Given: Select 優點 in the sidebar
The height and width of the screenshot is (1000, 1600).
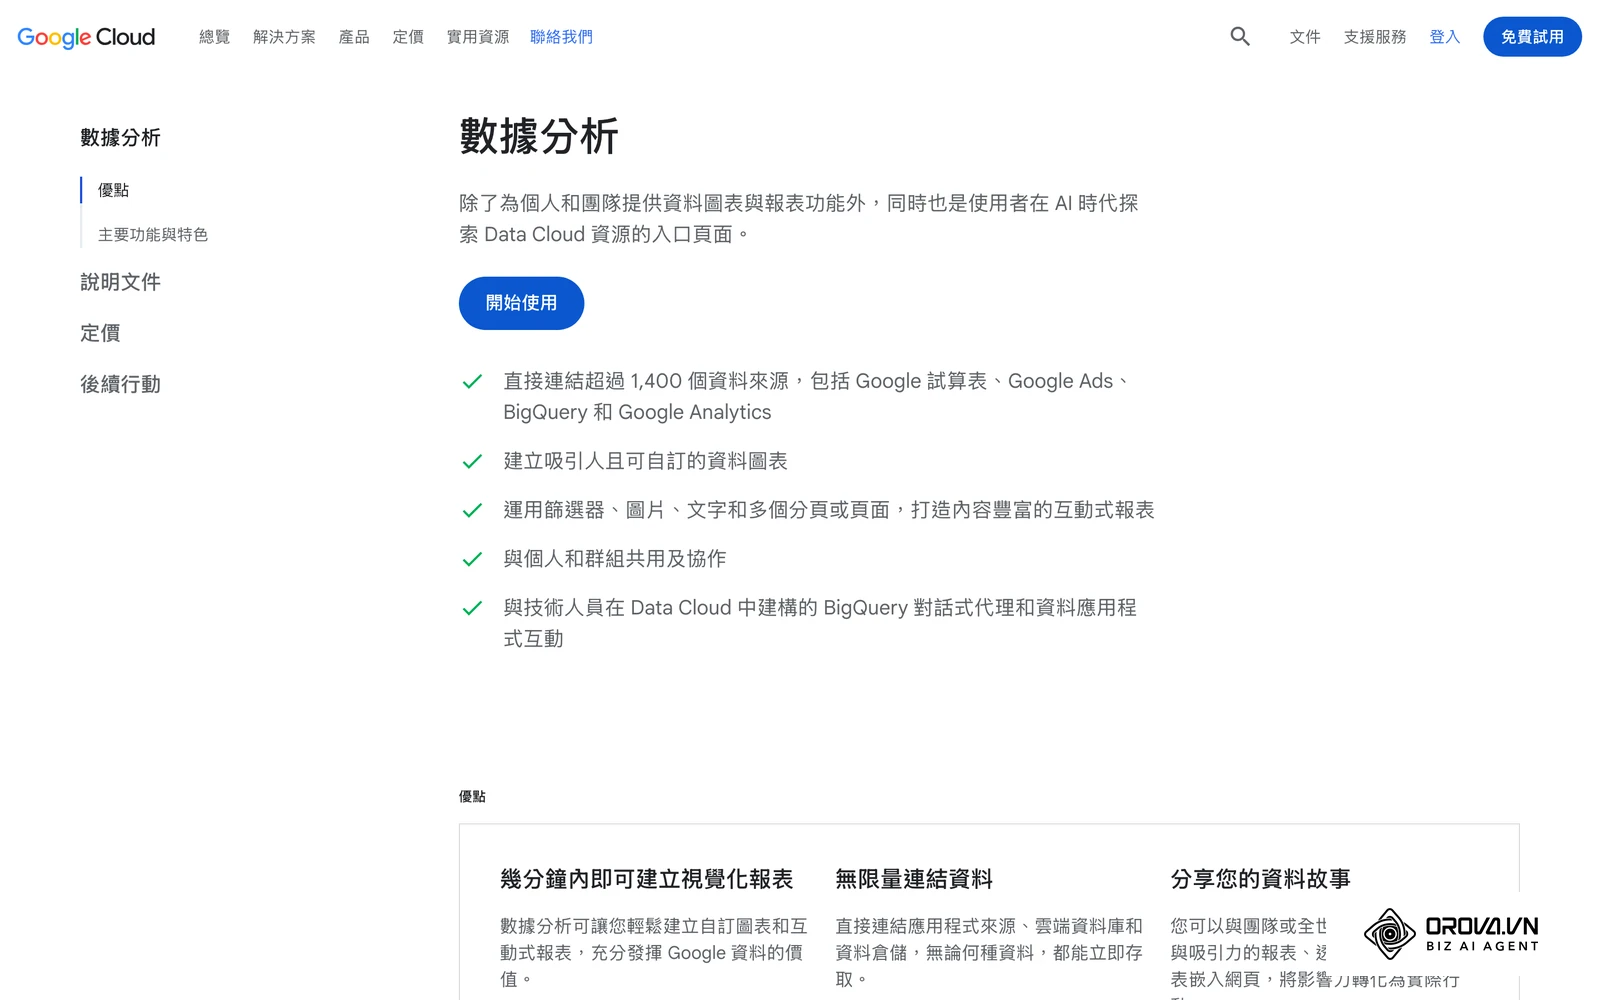Looking at the screenshot, I should tap(113, 190).
